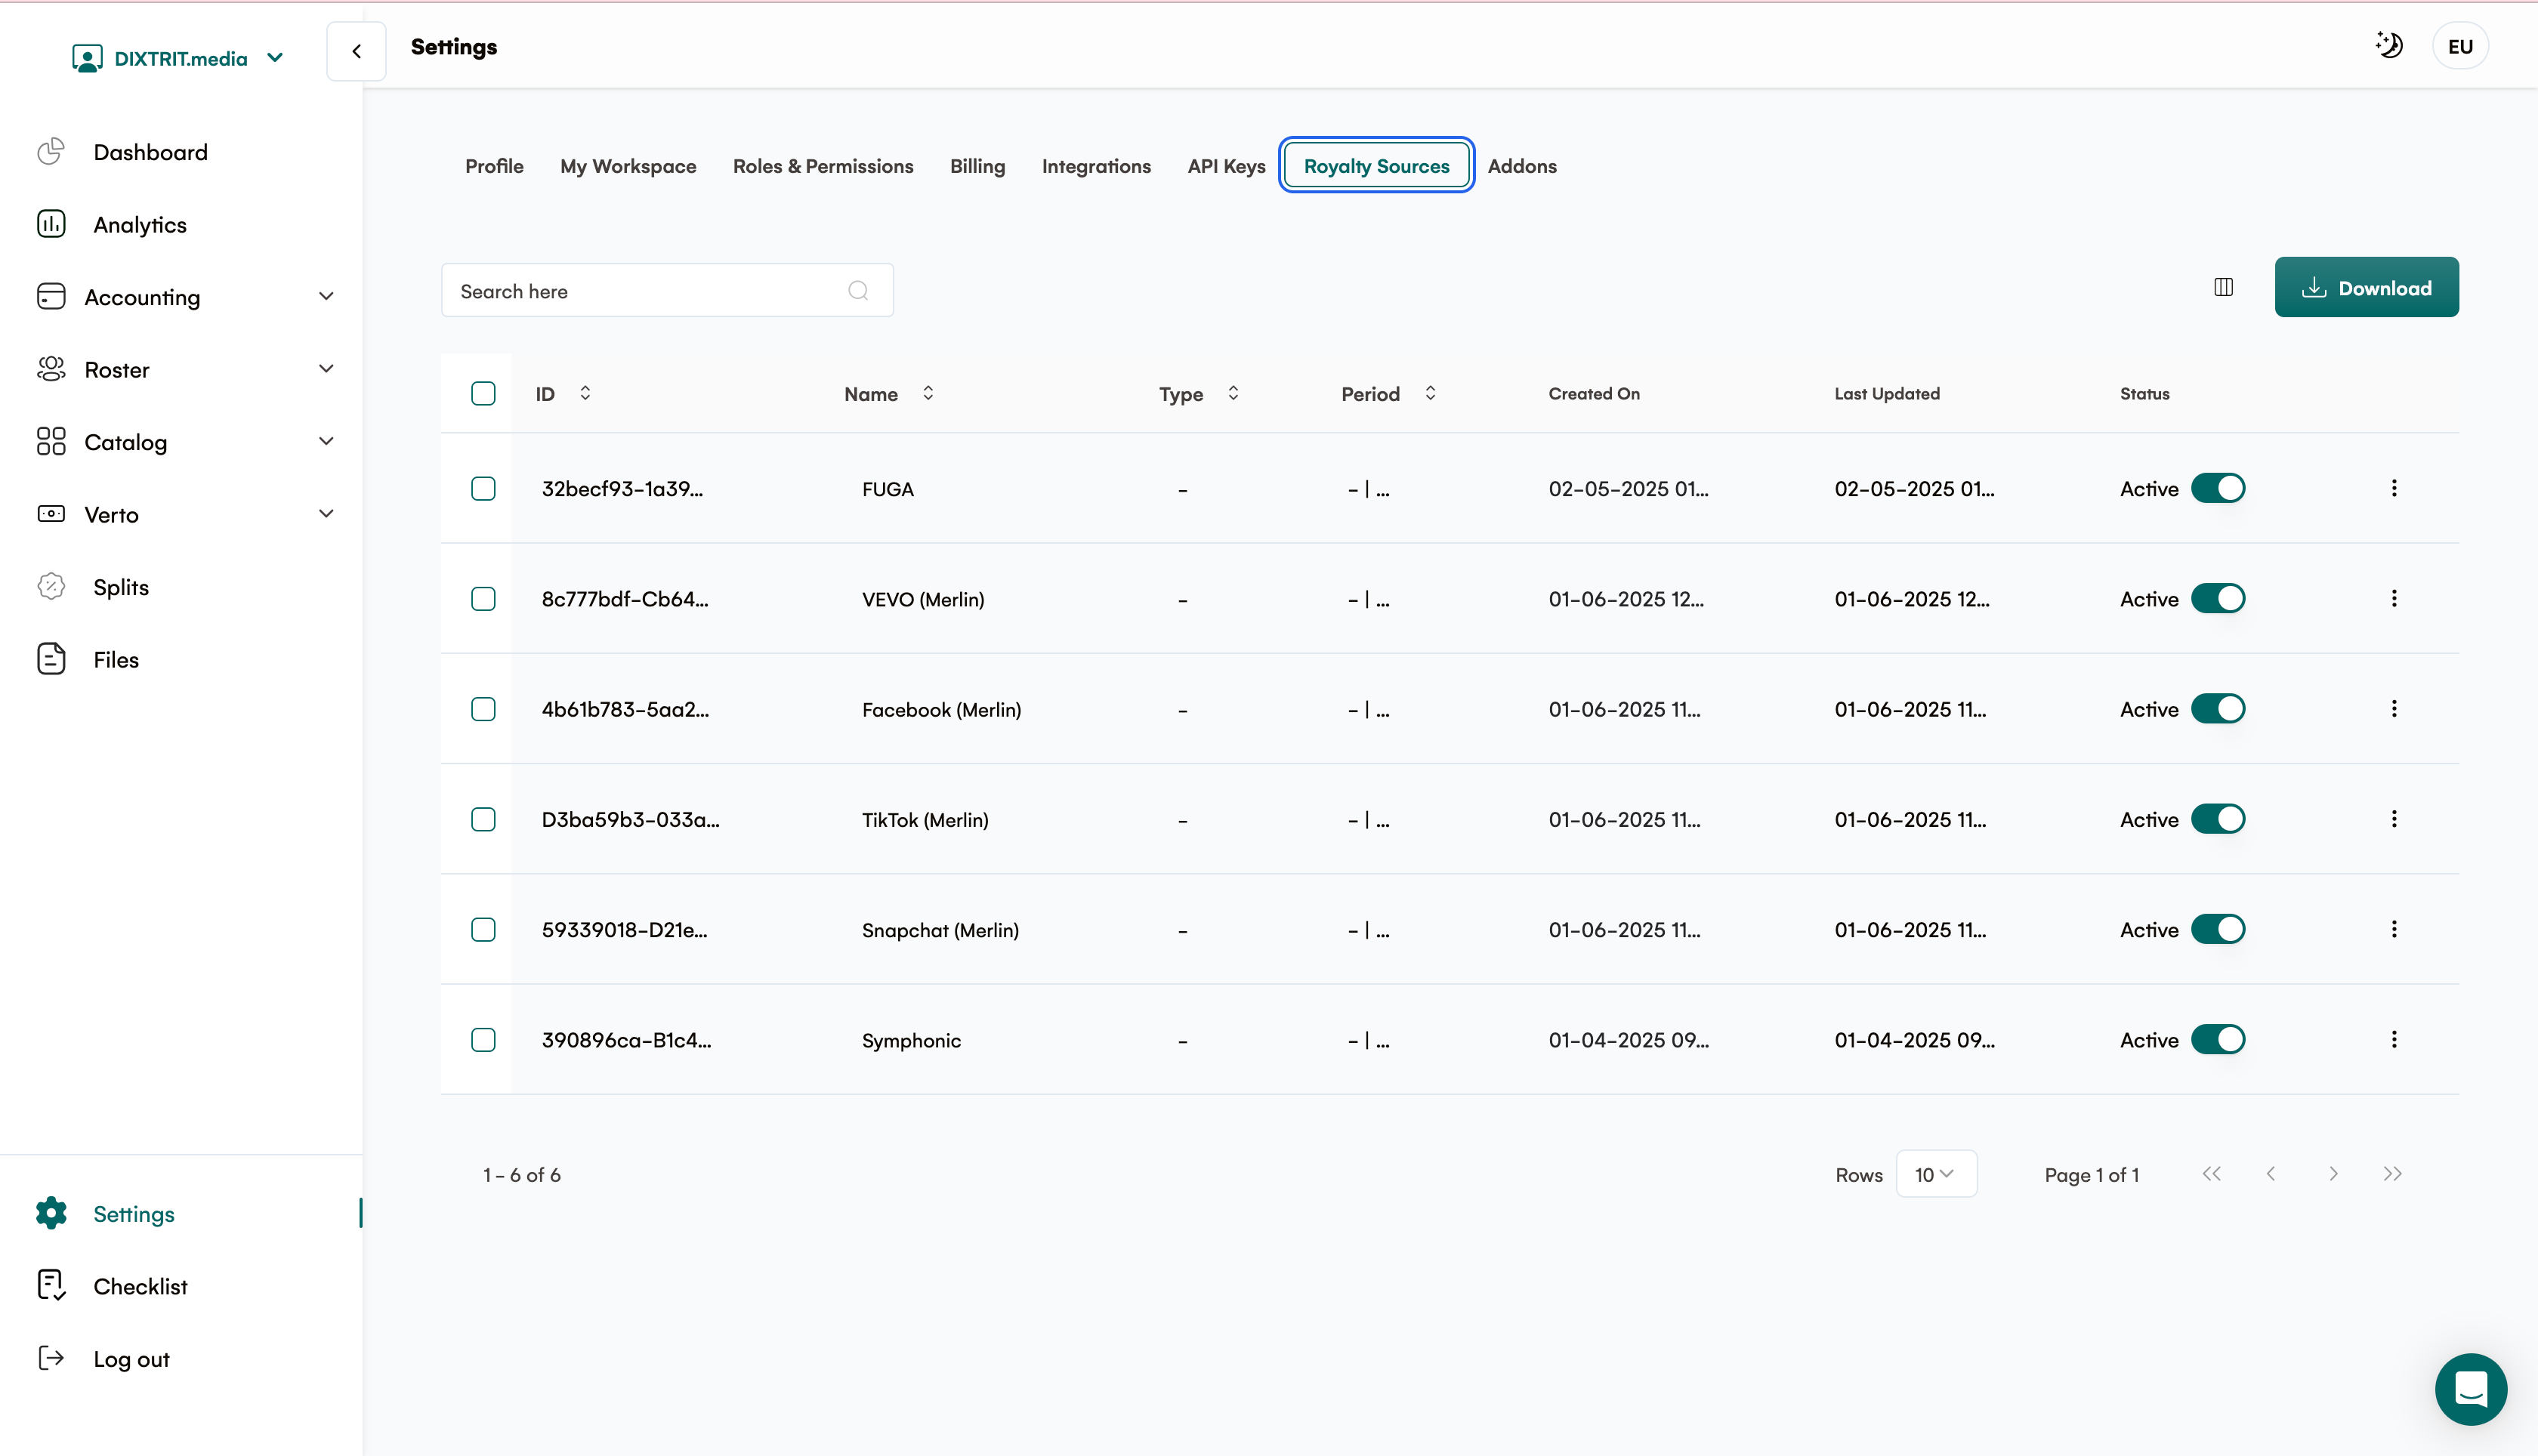Click the 1 - 6 of 6 count

tap(521, 1175)
